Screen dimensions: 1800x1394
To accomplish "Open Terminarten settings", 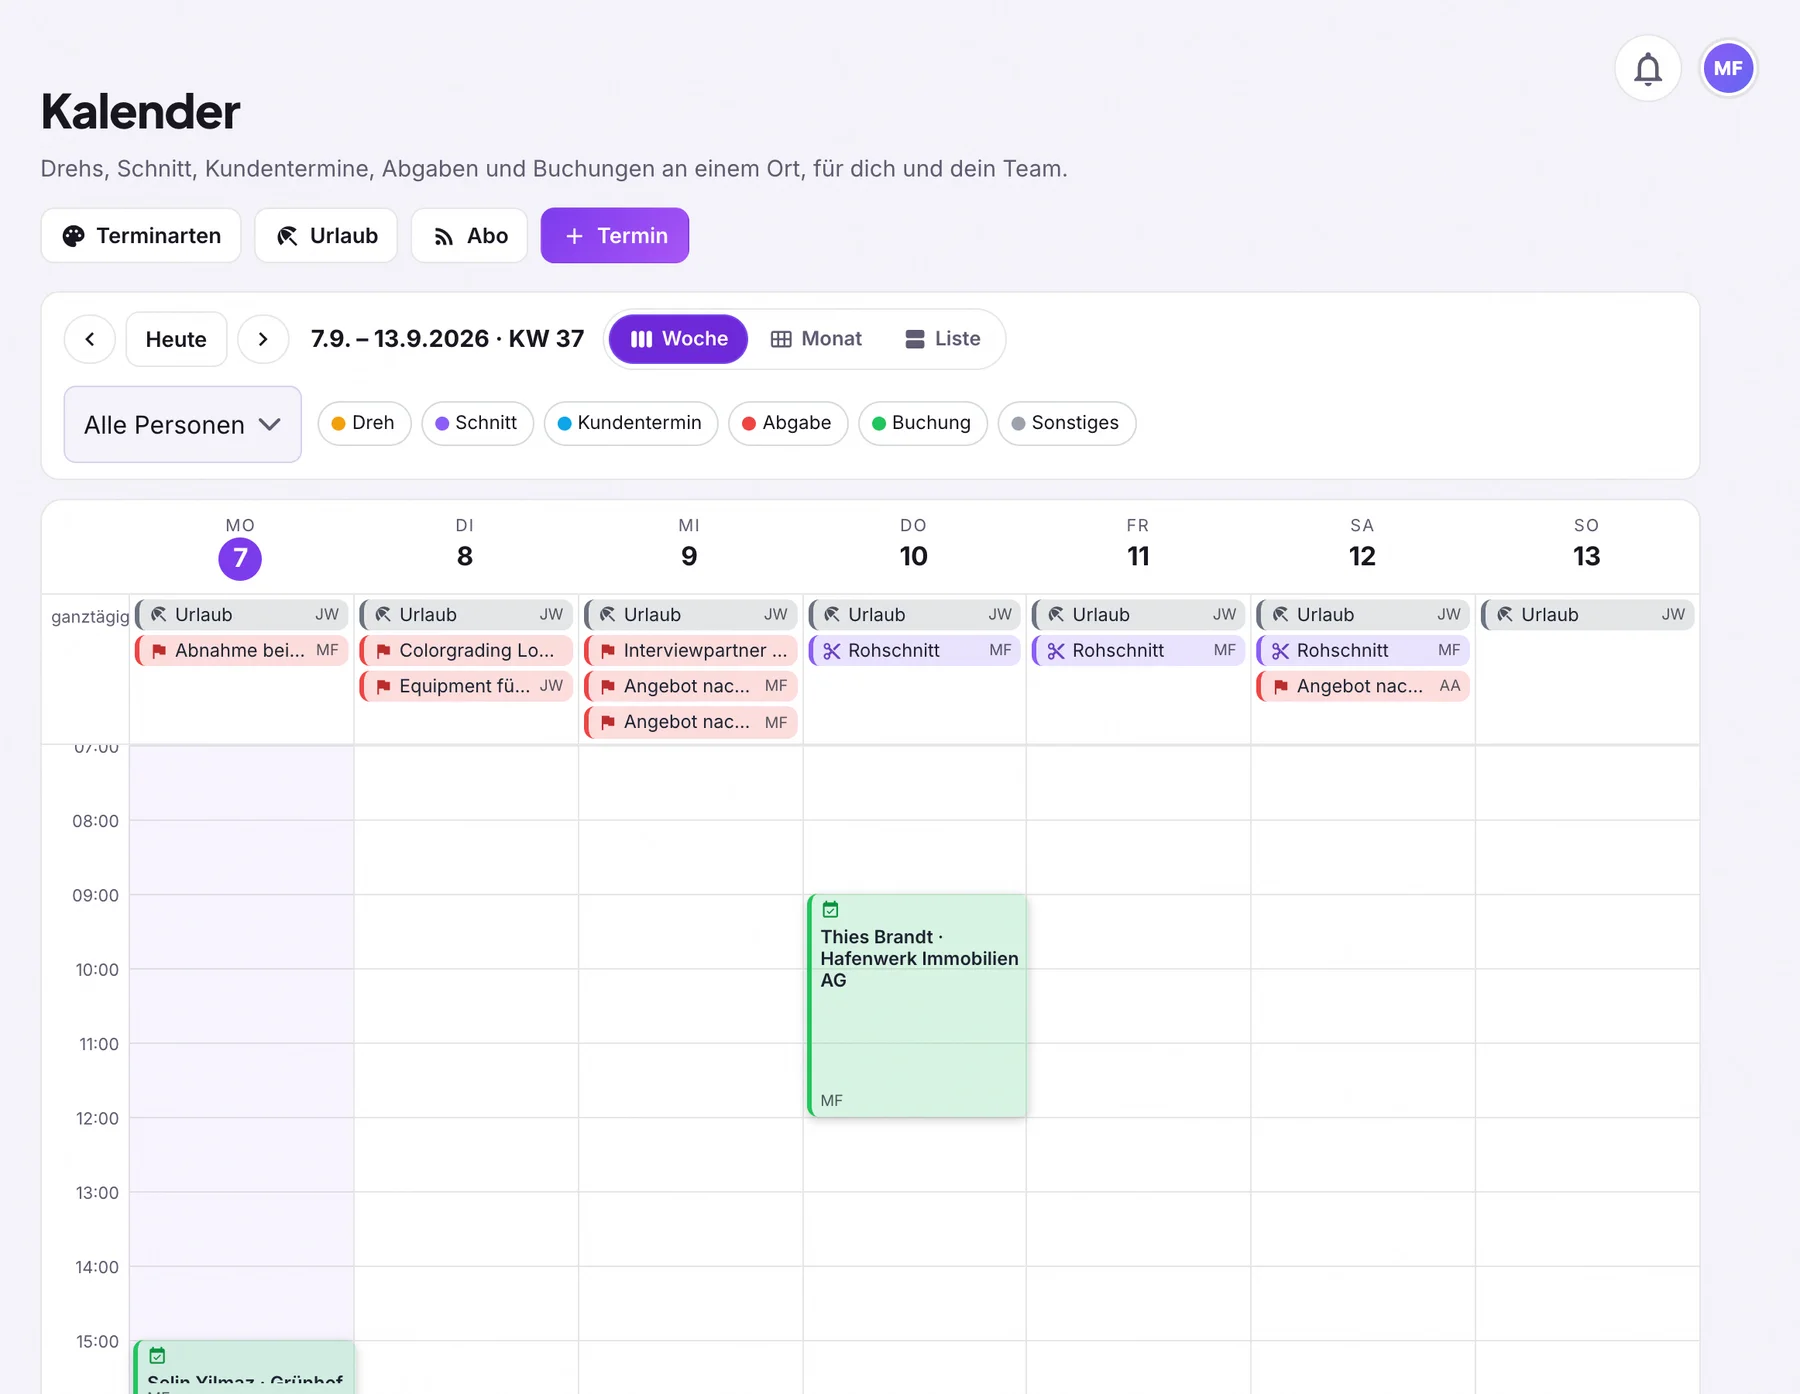I will point(141,236).
